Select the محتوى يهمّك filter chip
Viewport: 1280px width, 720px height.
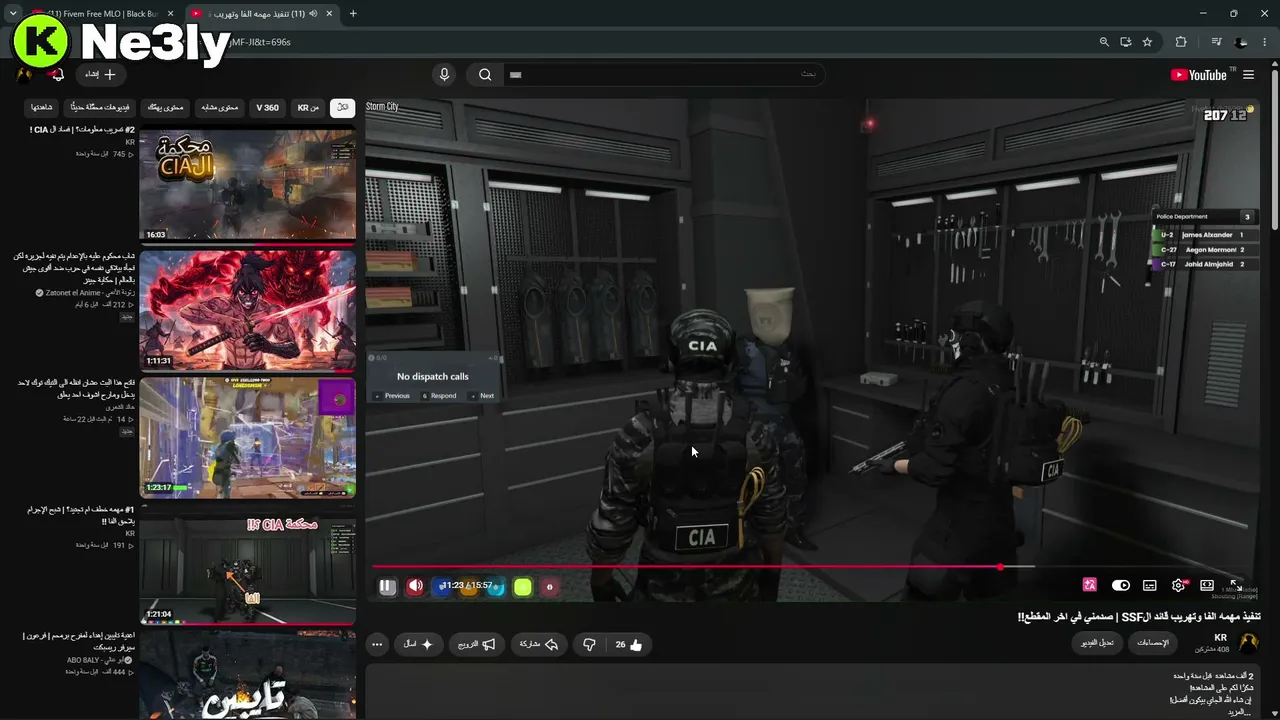(165, 107)
